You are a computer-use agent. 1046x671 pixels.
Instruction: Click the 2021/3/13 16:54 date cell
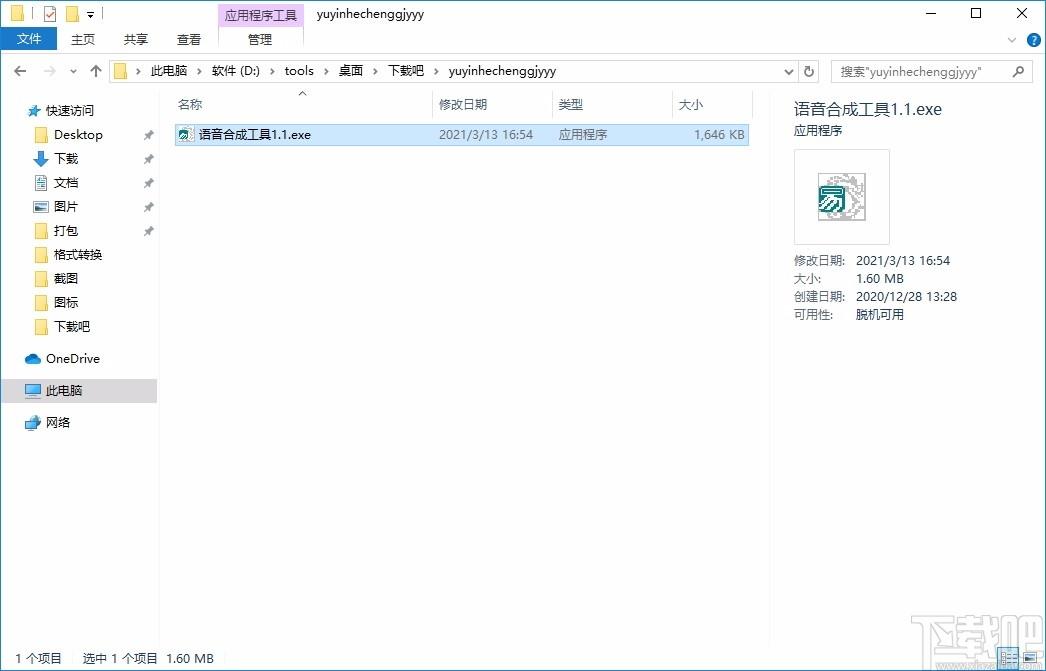pos(486,135)
